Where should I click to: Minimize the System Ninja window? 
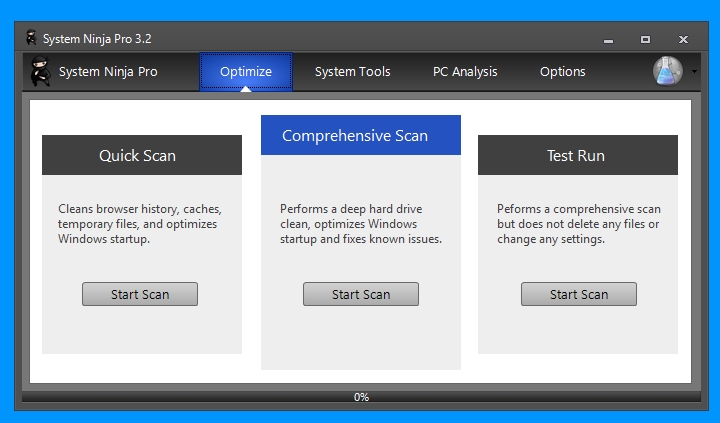[x=608, y=40]
